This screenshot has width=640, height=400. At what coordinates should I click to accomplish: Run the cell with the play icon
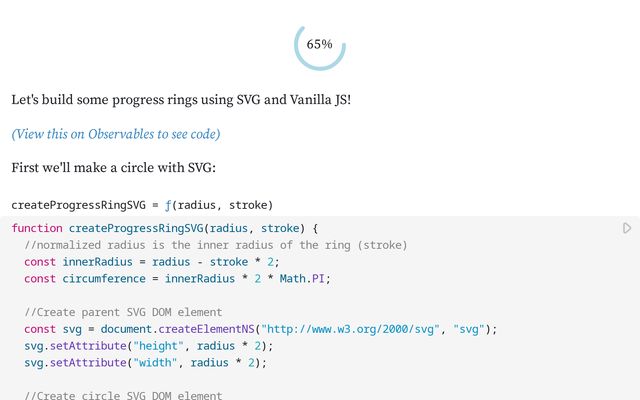(627, 228)
